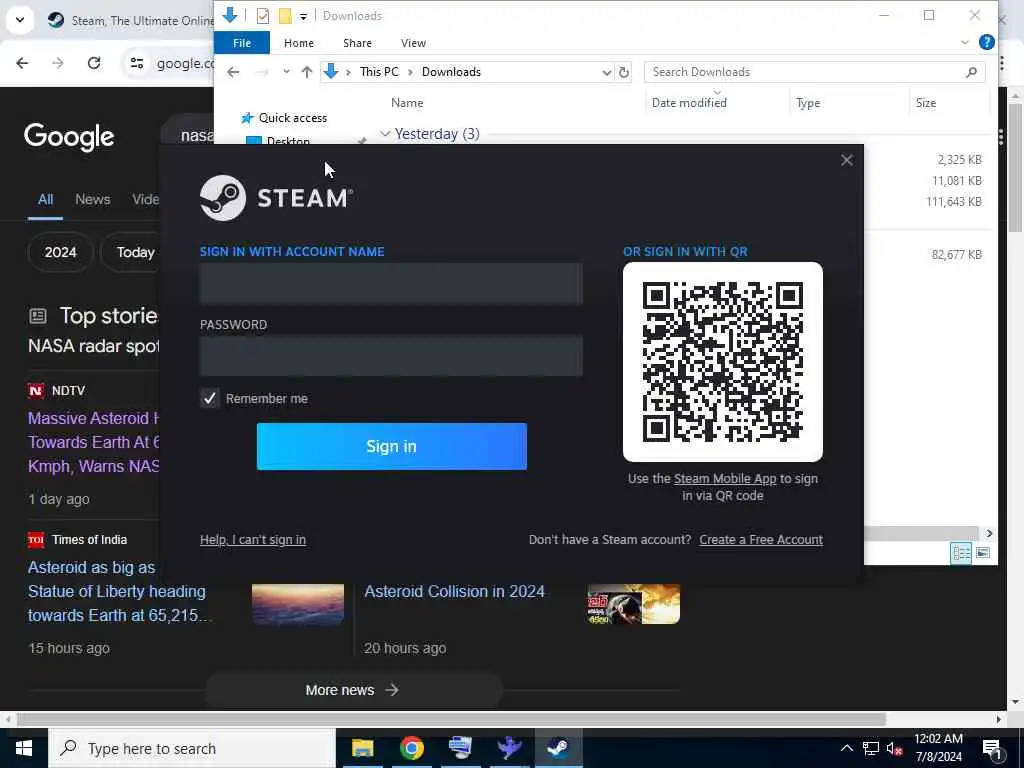
Task: Click the New folder icon in Explorer title bar
Action: [x=285, y=16]
